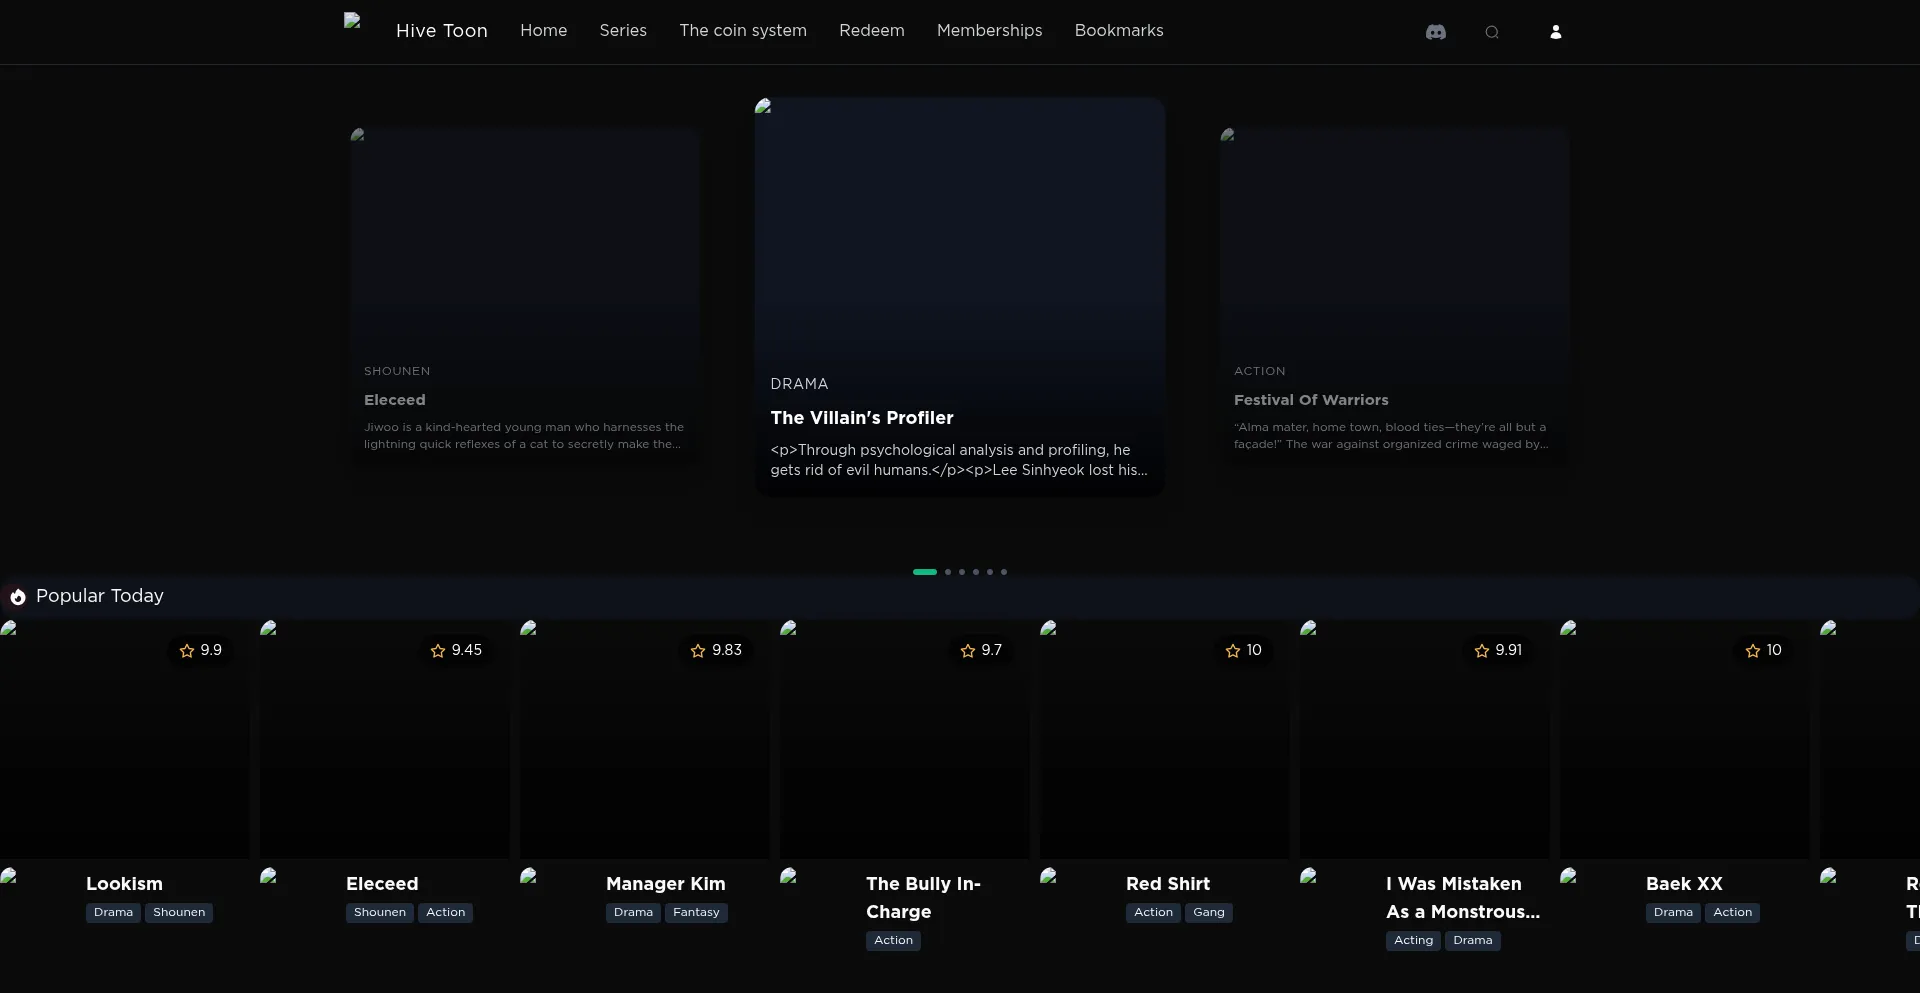Image resolution: width=1920 pixels, height=993 pixels.
Task: Open the user account icon
Action: [x=1555, y=32]
